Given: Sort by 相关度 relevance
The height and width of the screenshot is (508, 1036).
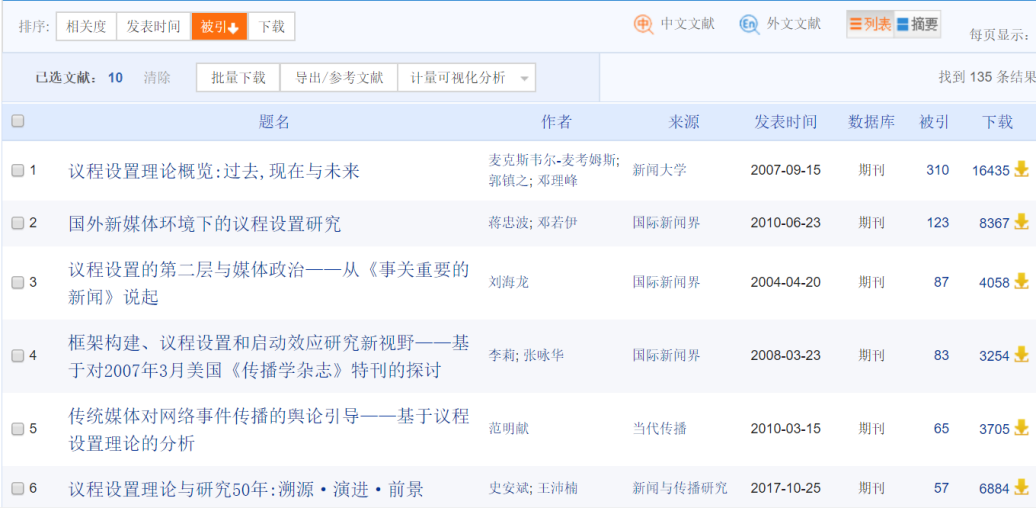Looking at the screenshot, I should (86, 27).
